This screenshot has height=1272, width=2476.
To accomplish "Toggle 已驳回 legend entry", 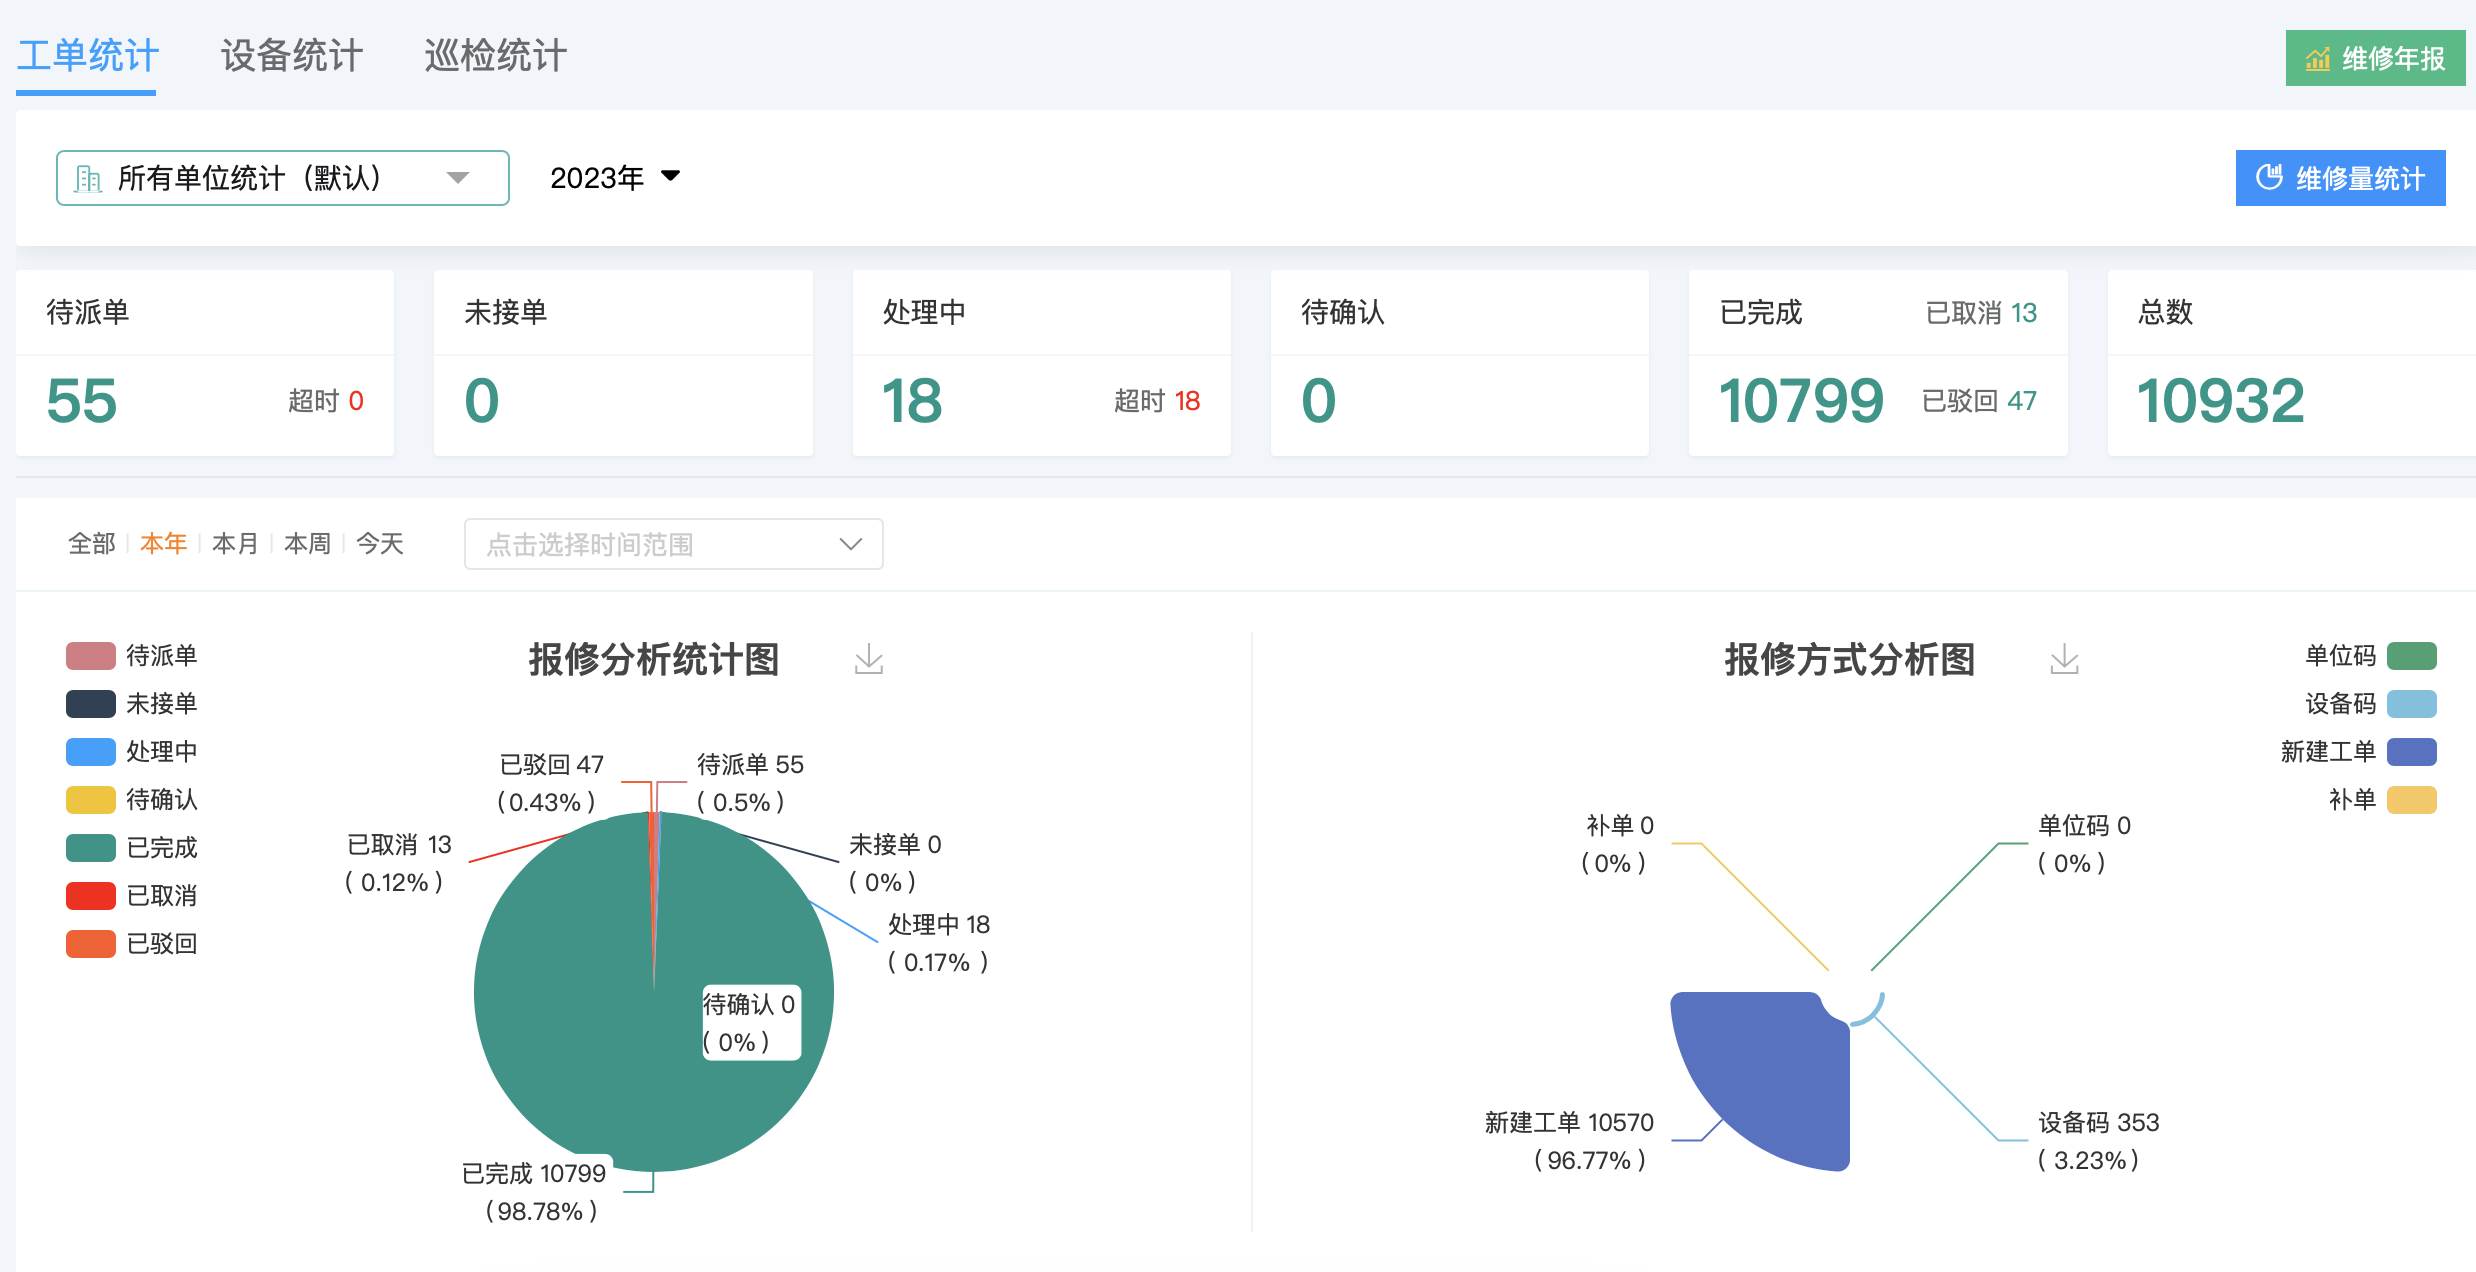I will 132,944.
